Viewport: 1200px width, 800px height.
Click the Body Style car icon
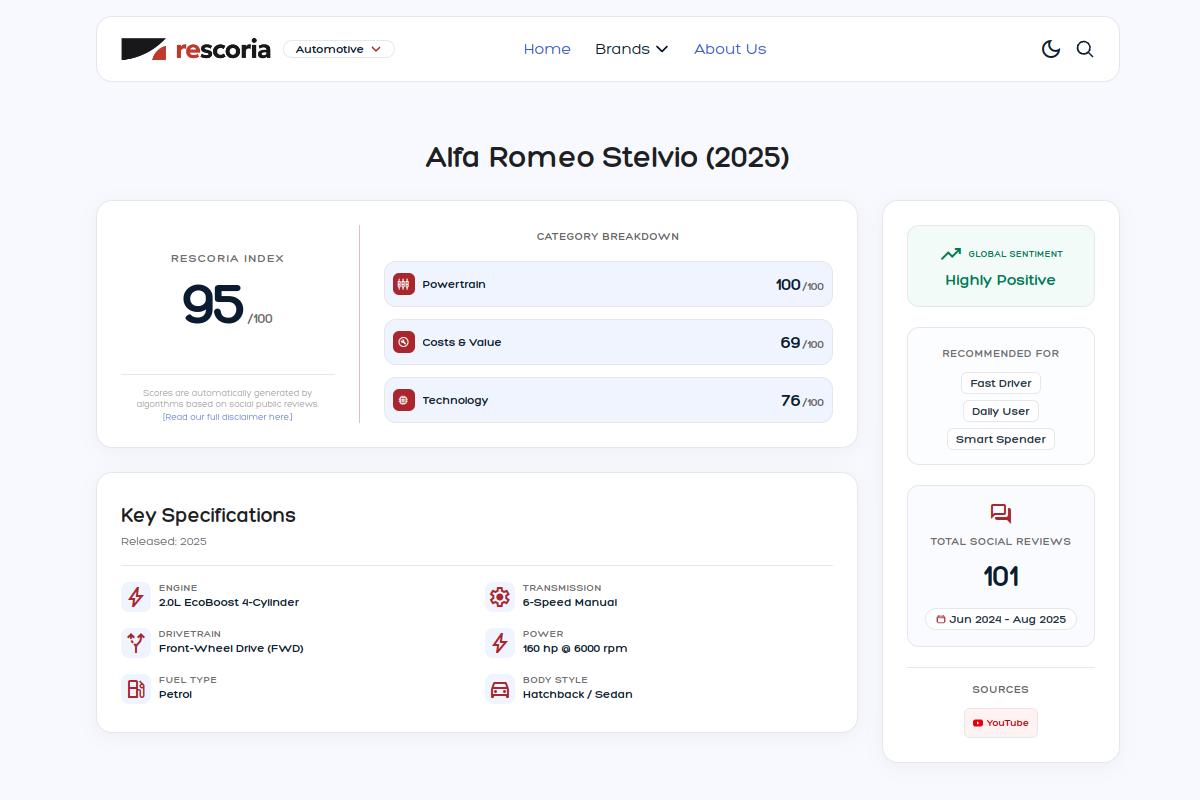point(500,689)
